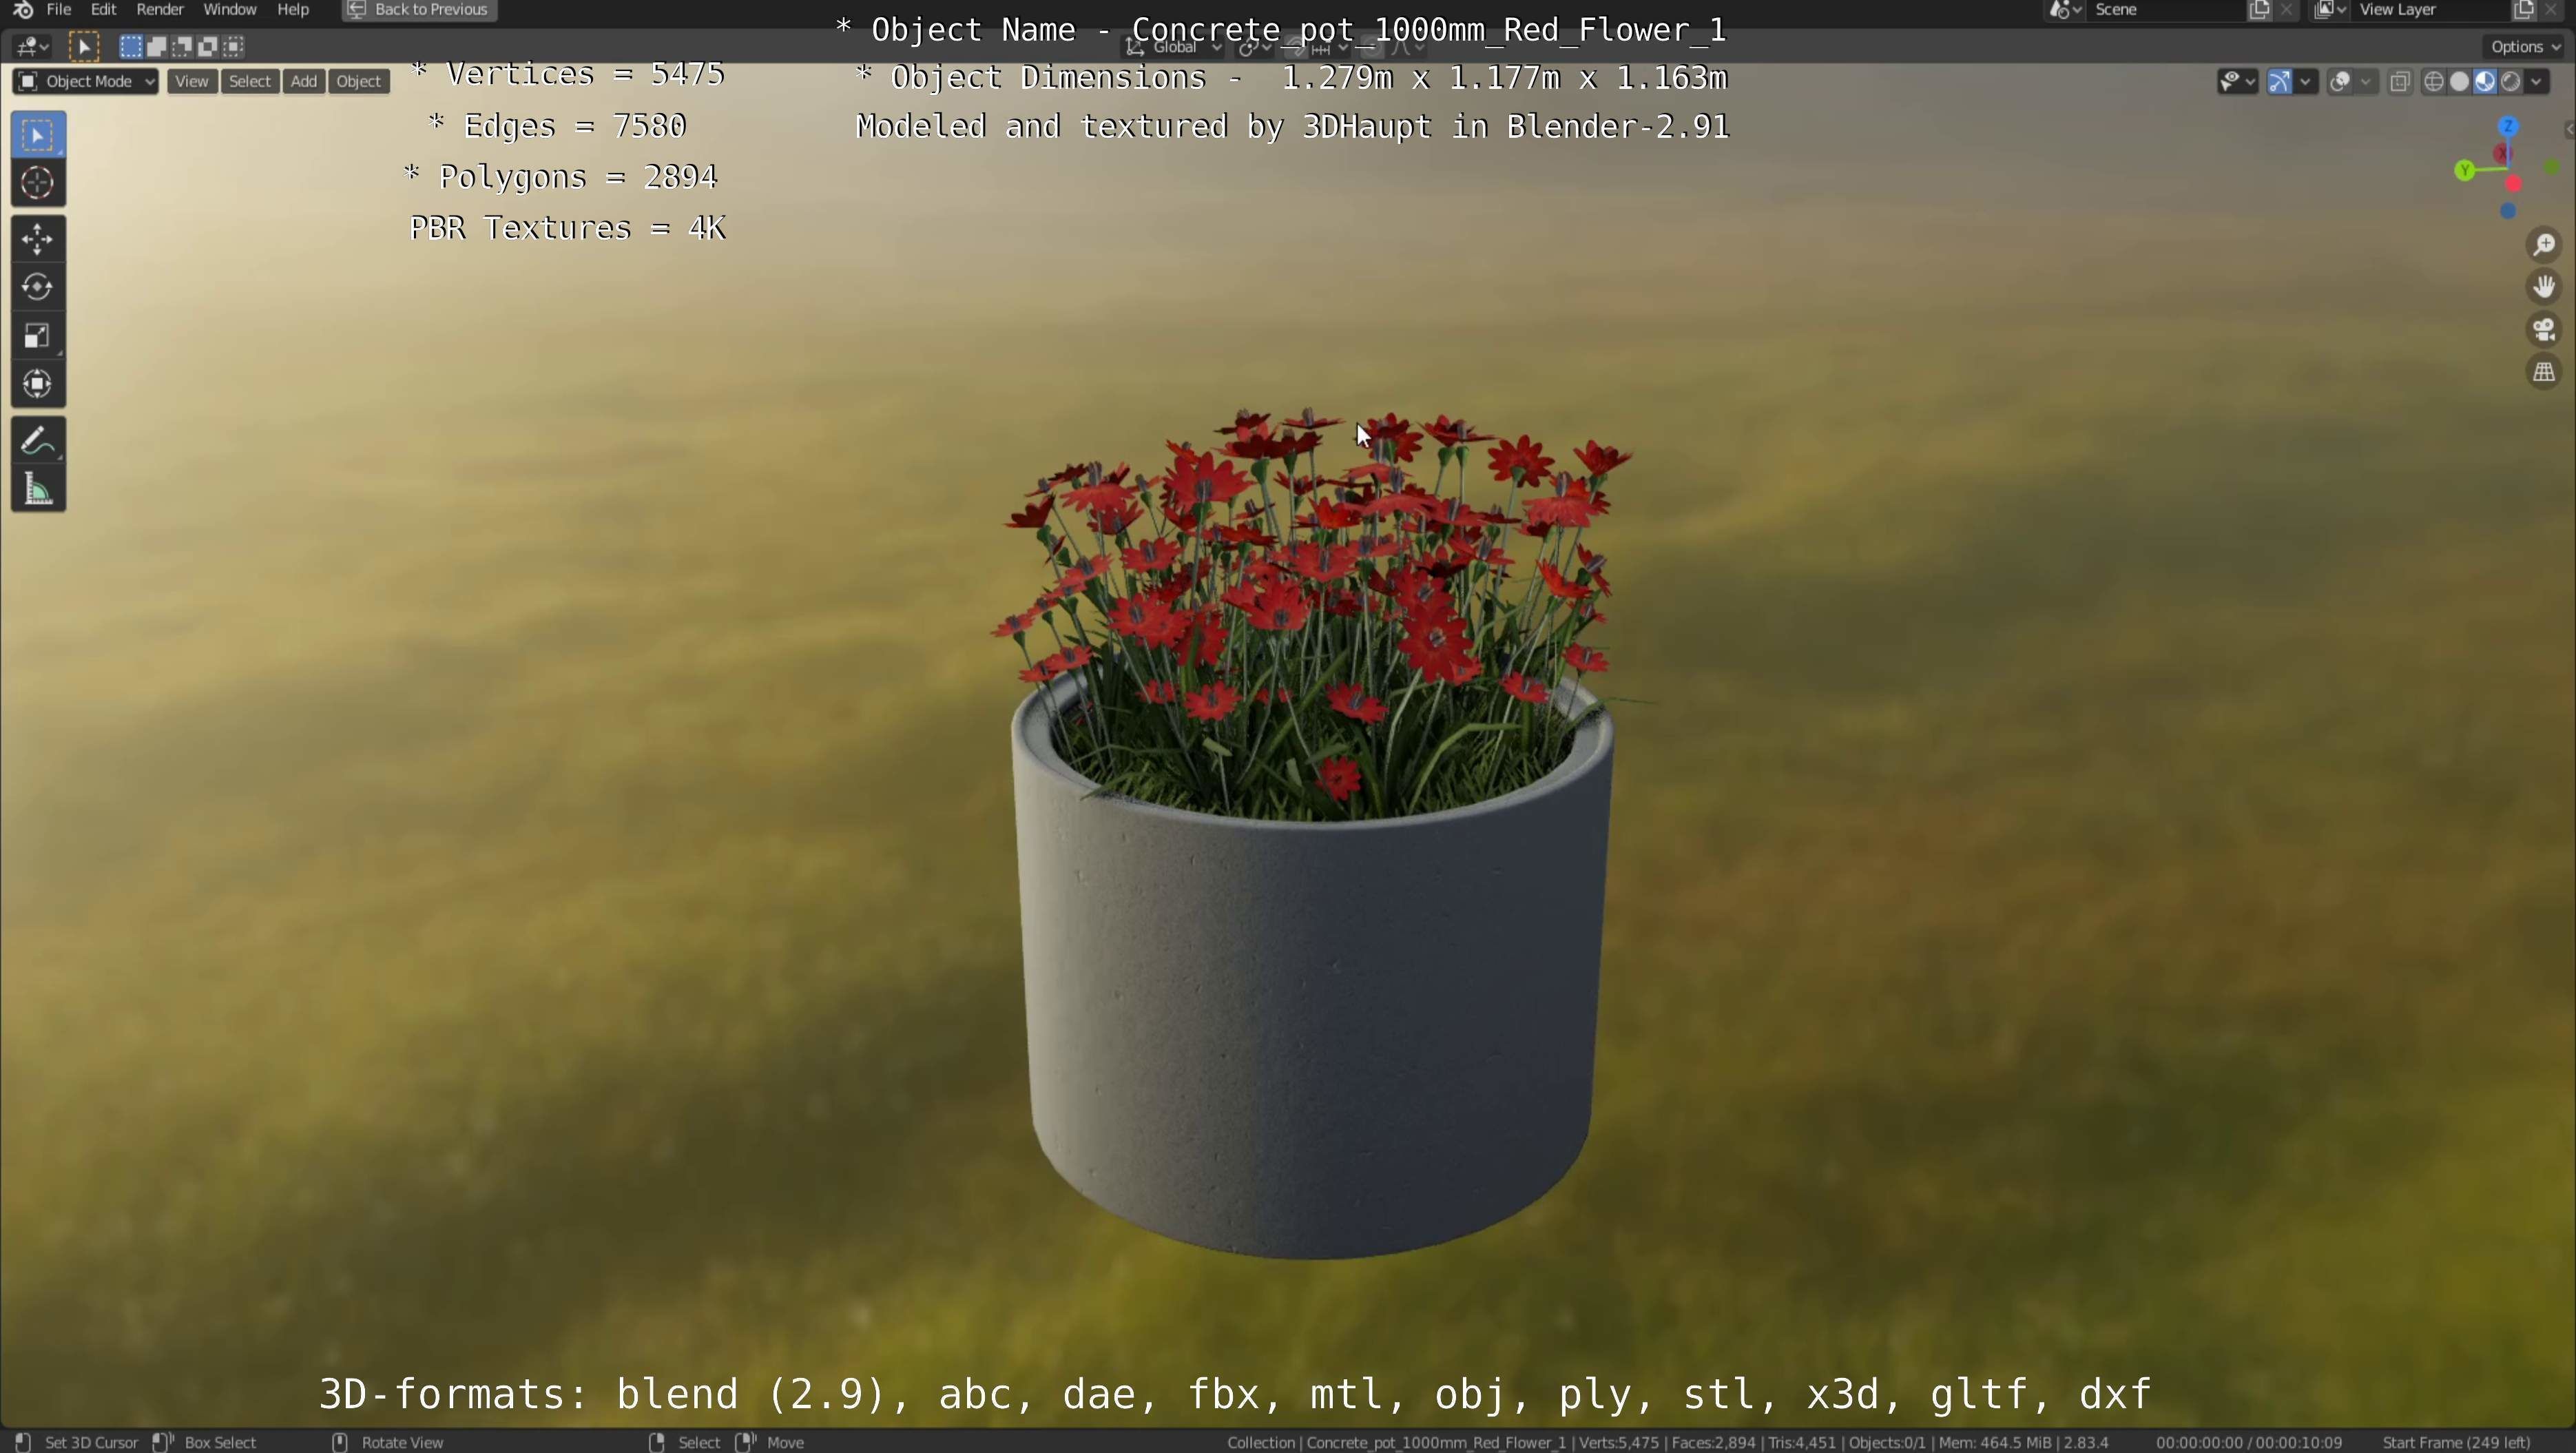Click the new scene copy icon beside Scene
This screenshot has width=2576, height=1453.
click(2259, 10)
